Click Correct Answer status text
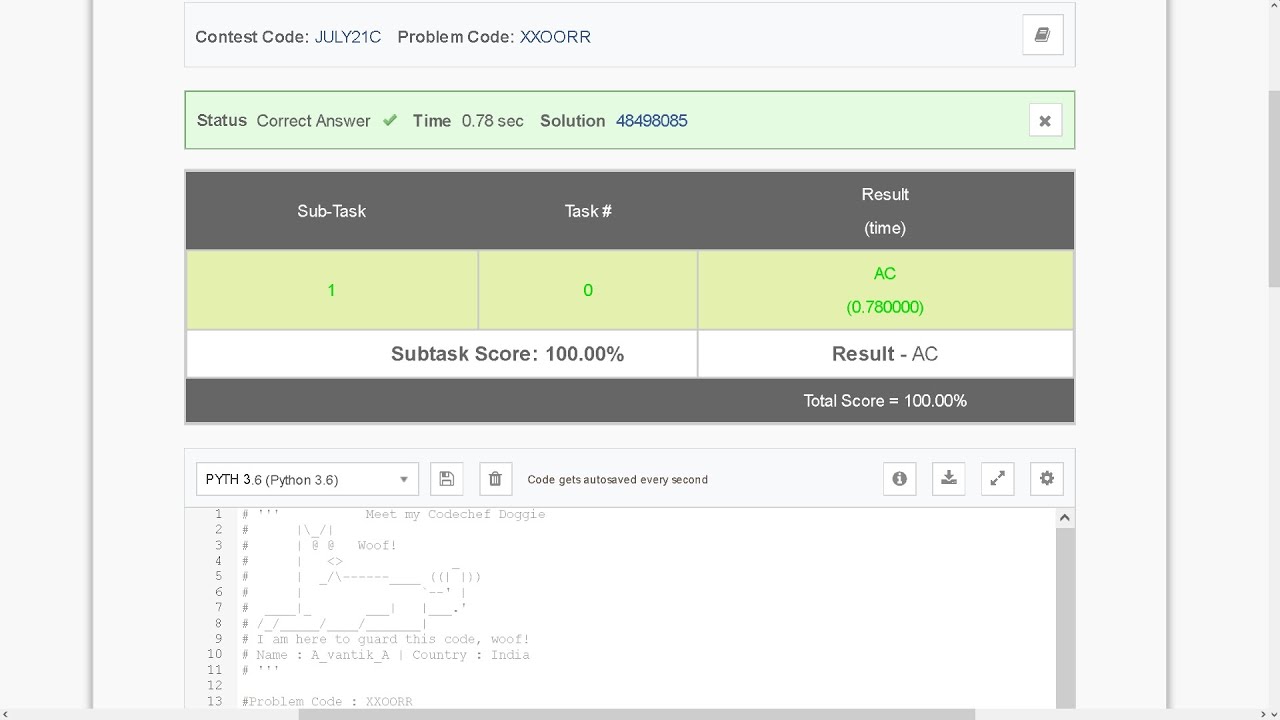The image size is (1280, 720). 313,121
